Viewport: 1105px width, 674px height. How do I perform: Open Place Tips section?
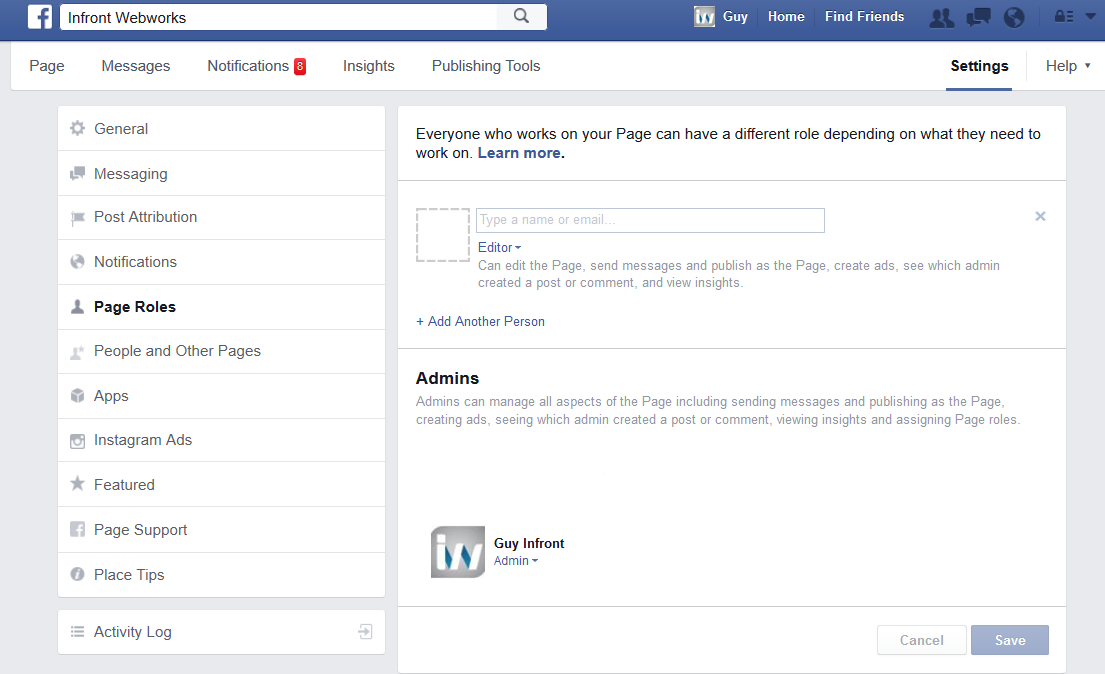click(x=221, y=575)
